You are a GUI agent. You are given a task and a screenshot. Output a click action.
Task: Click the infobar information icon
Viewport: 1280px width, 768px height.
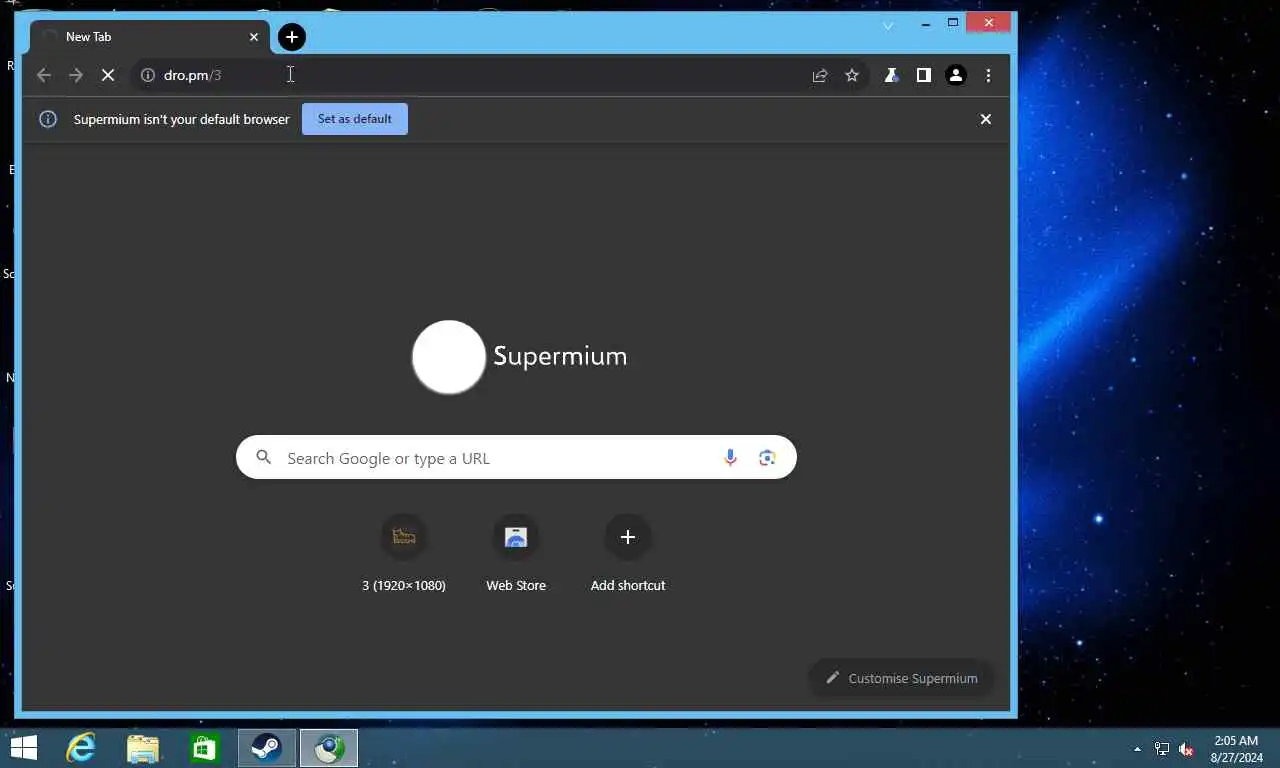(x=48, y=119)
